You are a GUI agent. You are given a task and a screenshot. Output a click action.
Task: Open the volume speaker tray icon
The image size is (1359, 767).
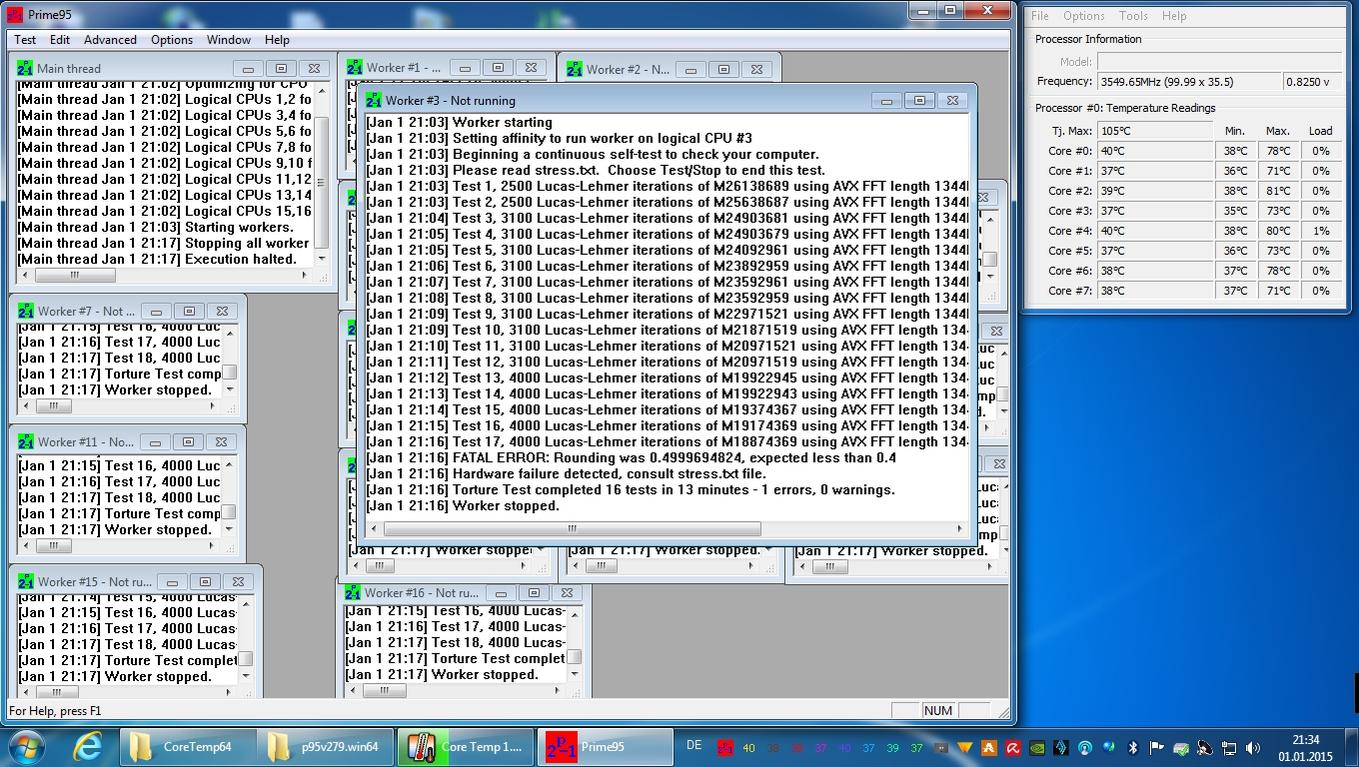[x=1252, y=748]
